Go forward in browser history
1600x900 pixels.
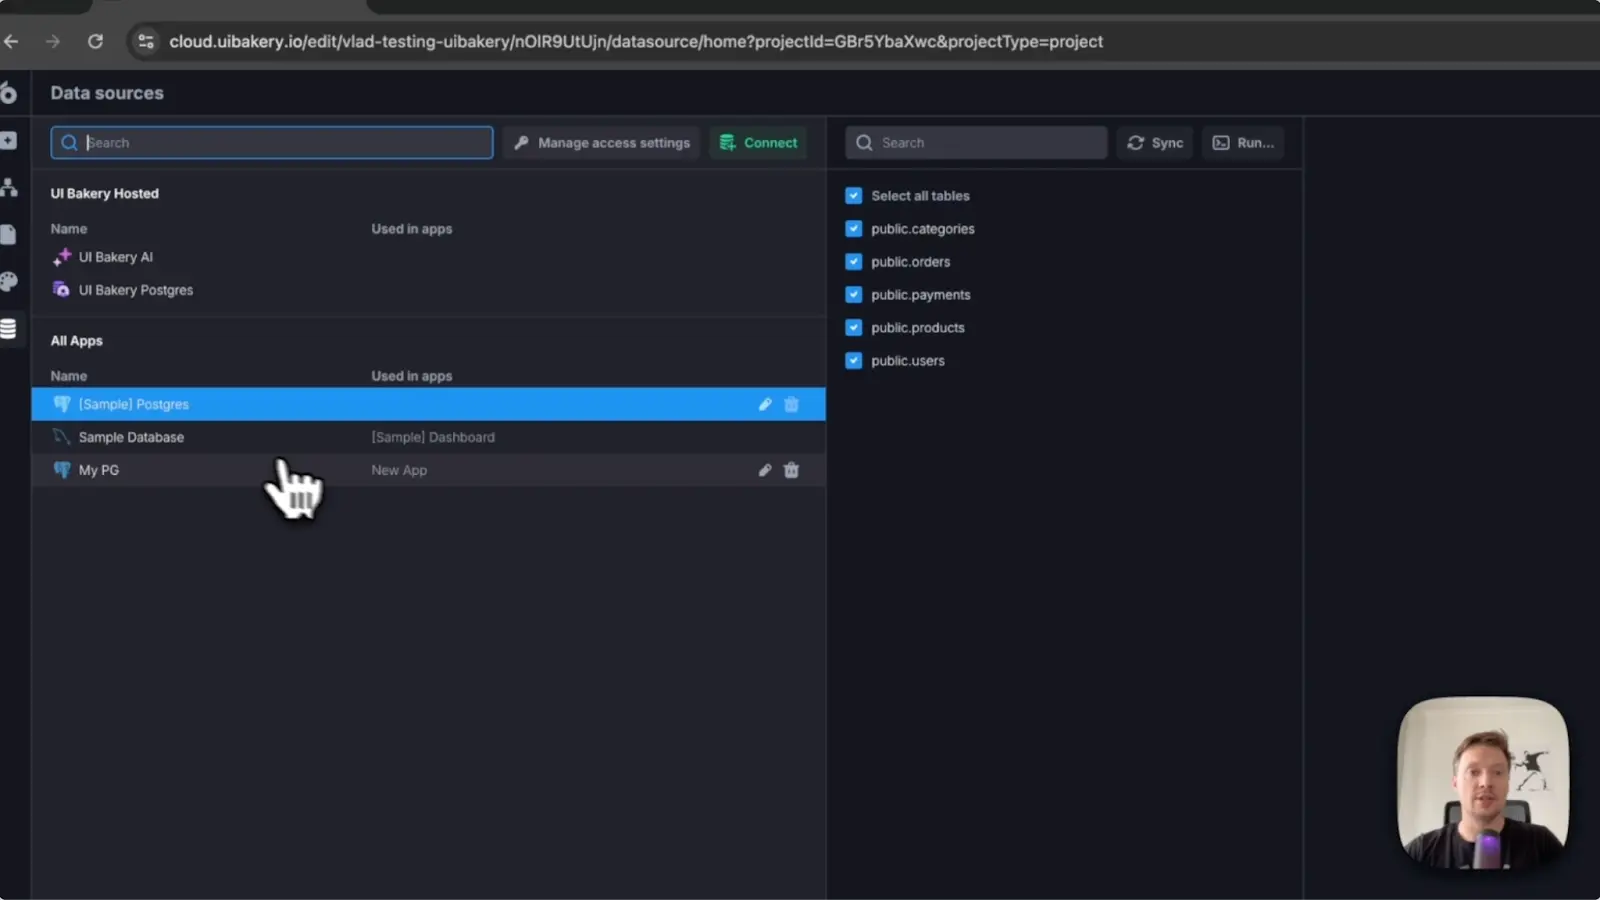click(x=53, y=41)
